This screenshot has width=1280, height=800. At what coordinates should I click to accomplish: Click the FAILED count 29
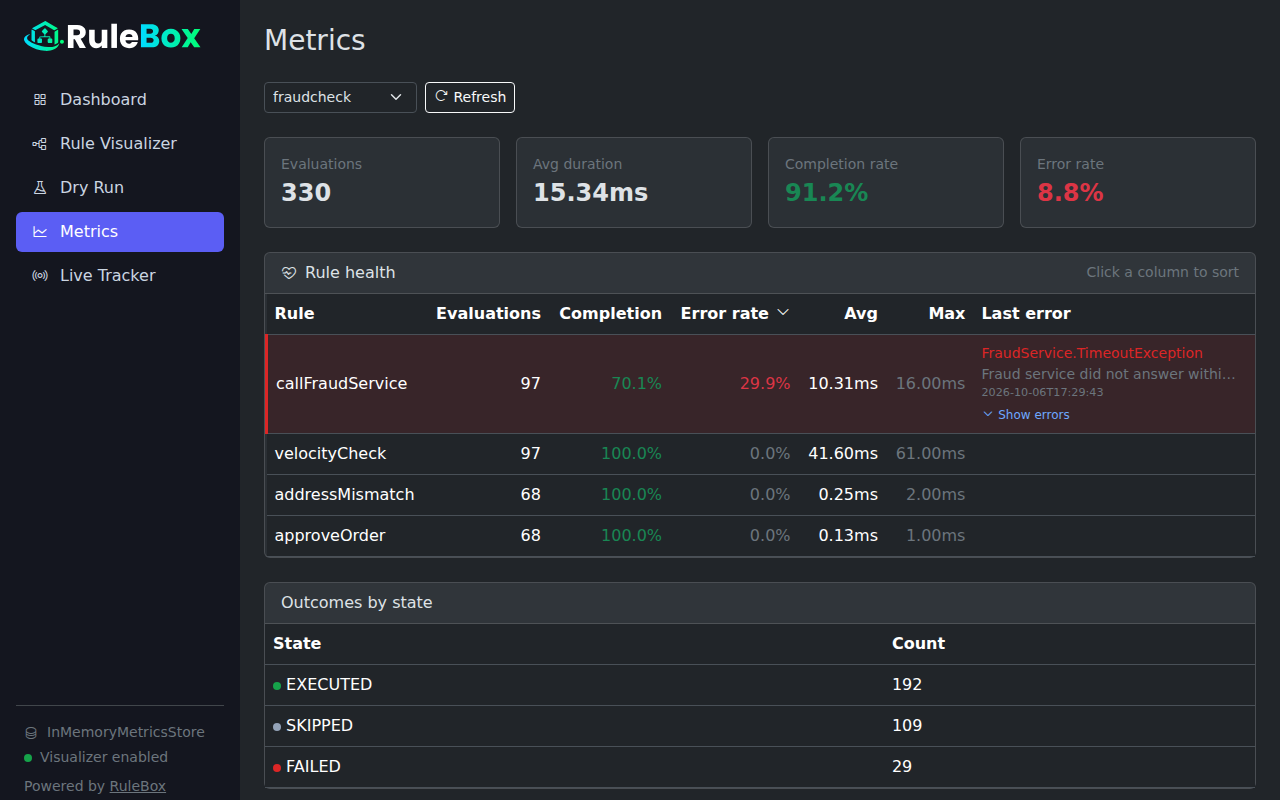902,767
